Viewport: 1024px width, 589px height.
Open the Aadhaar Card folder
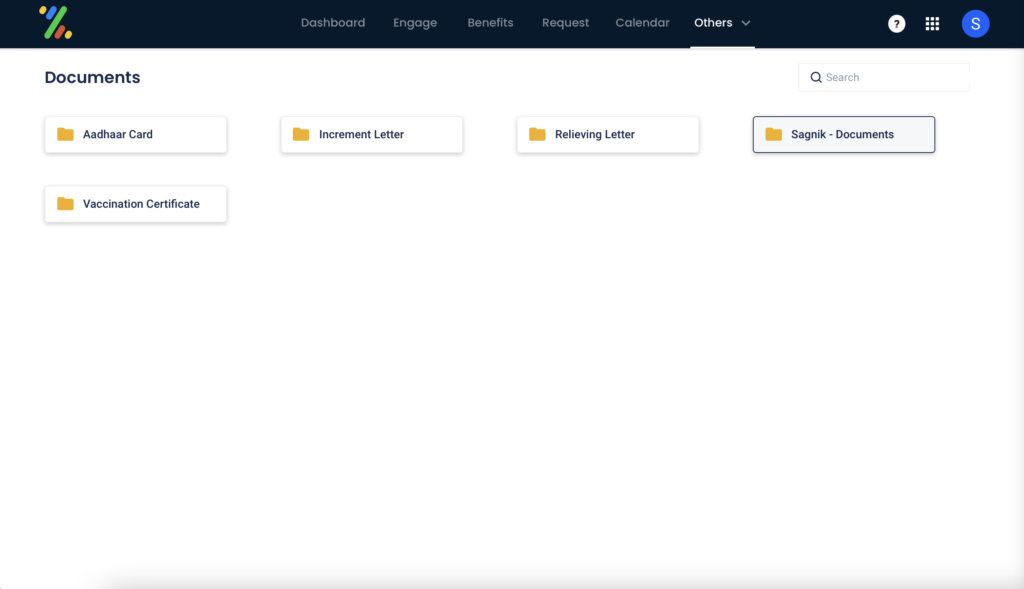(x=136, y=135)
